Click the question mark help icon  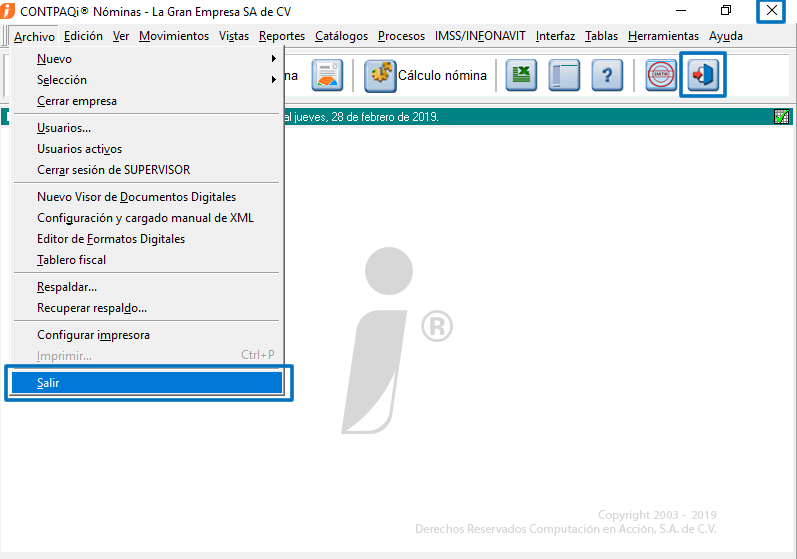pyautogui.click(x=607, y=75)
